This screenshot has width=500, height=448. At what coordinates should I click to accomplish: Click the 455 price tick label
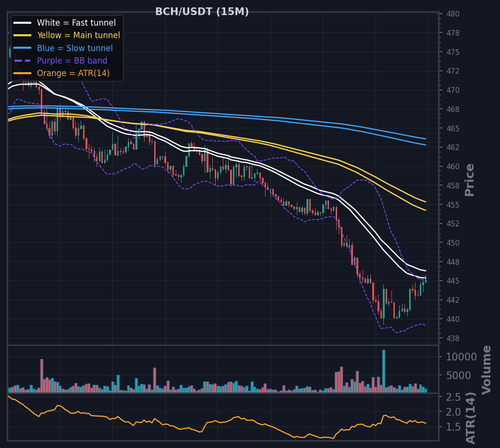(x=453, y=205)
